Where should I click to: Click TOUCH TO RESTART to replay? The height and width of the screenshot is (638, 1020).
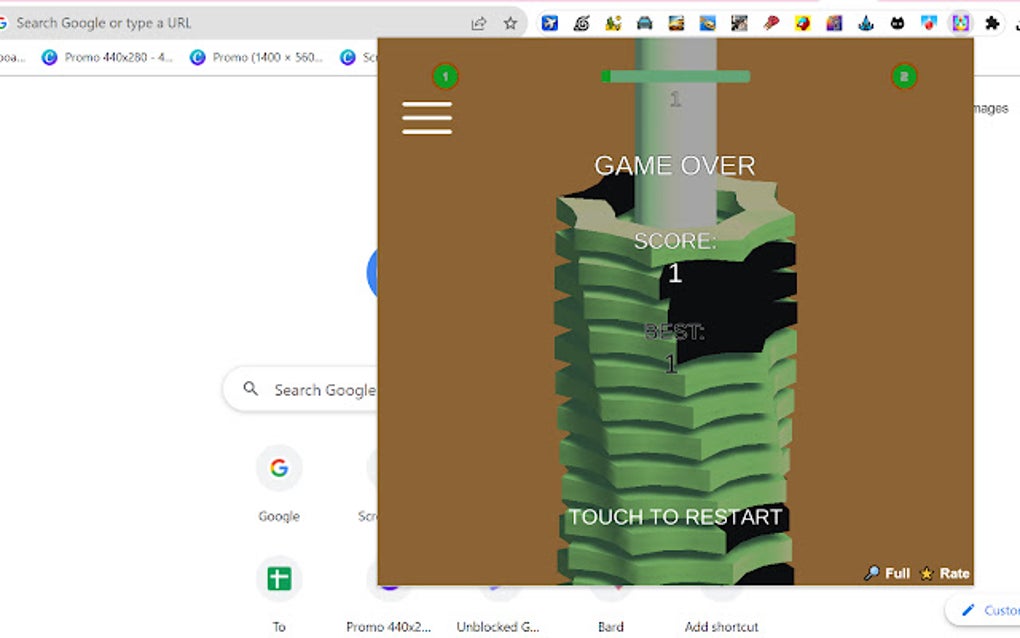(675, 517)
